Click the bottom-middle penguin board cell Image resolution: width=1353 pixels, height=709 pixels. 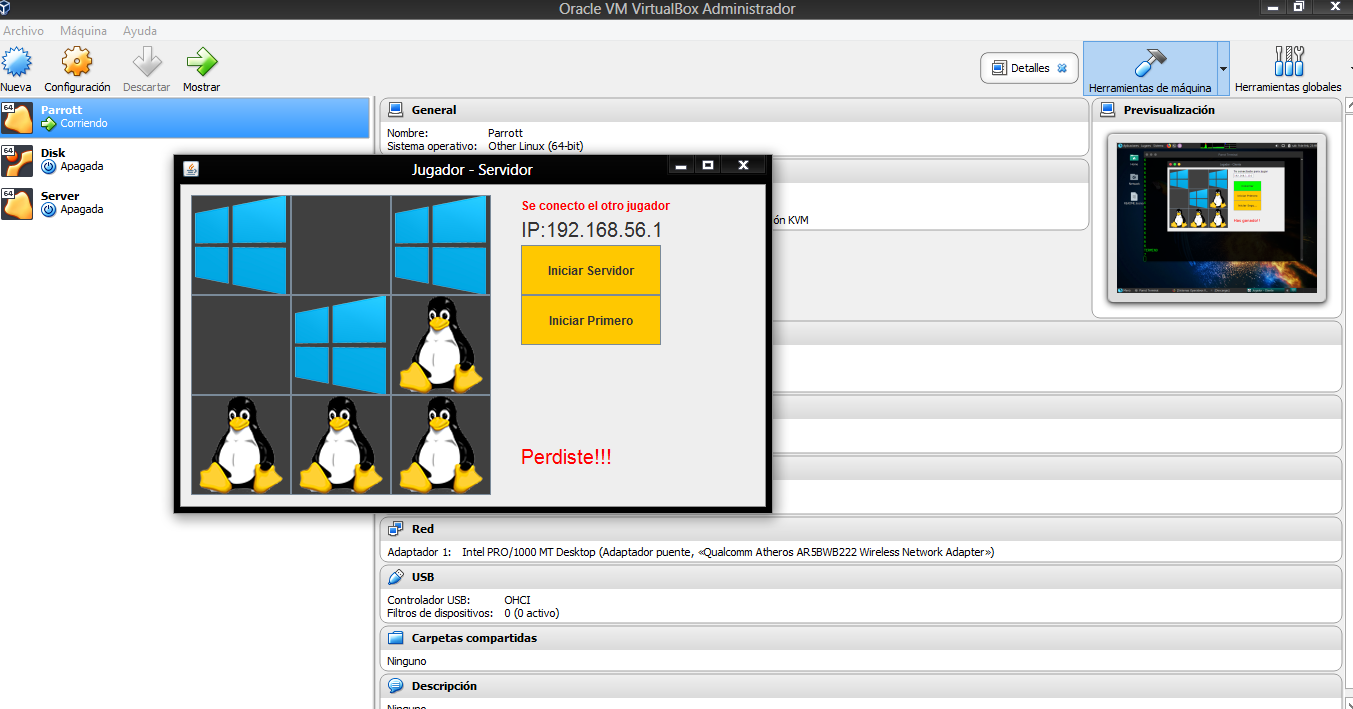(341, 445)
